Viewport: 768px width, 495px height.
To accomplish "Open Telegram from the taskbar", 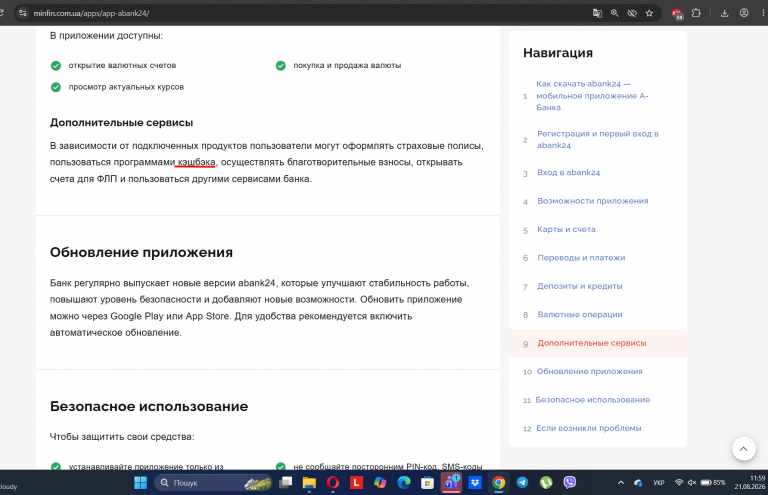I will (522, 483).
